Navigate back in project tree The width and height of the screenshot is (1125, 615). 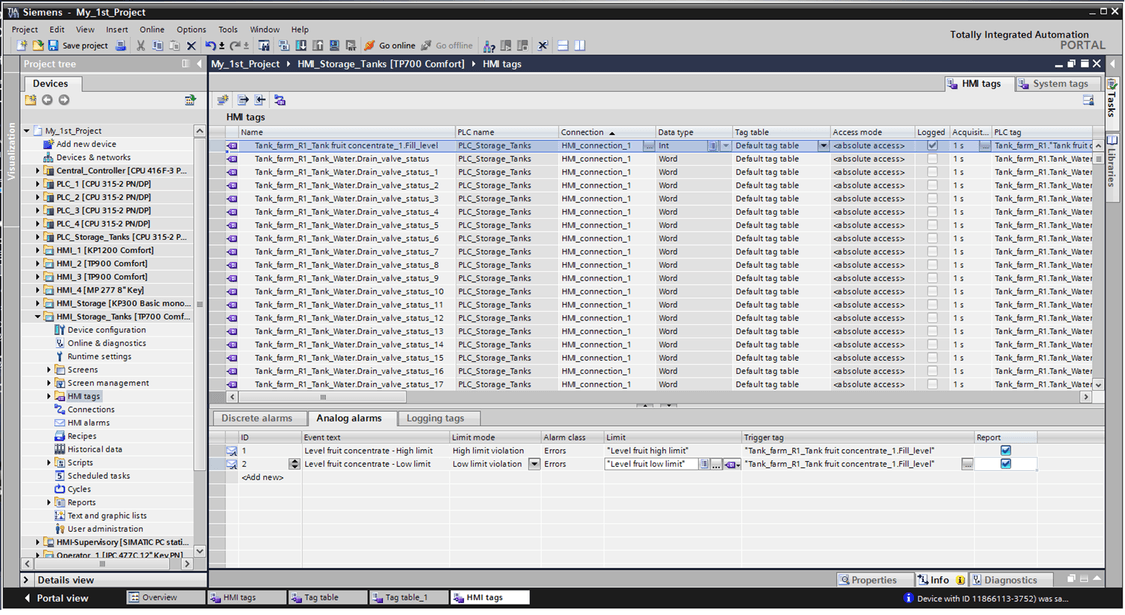pyautogui.click(x=47, y=100)
